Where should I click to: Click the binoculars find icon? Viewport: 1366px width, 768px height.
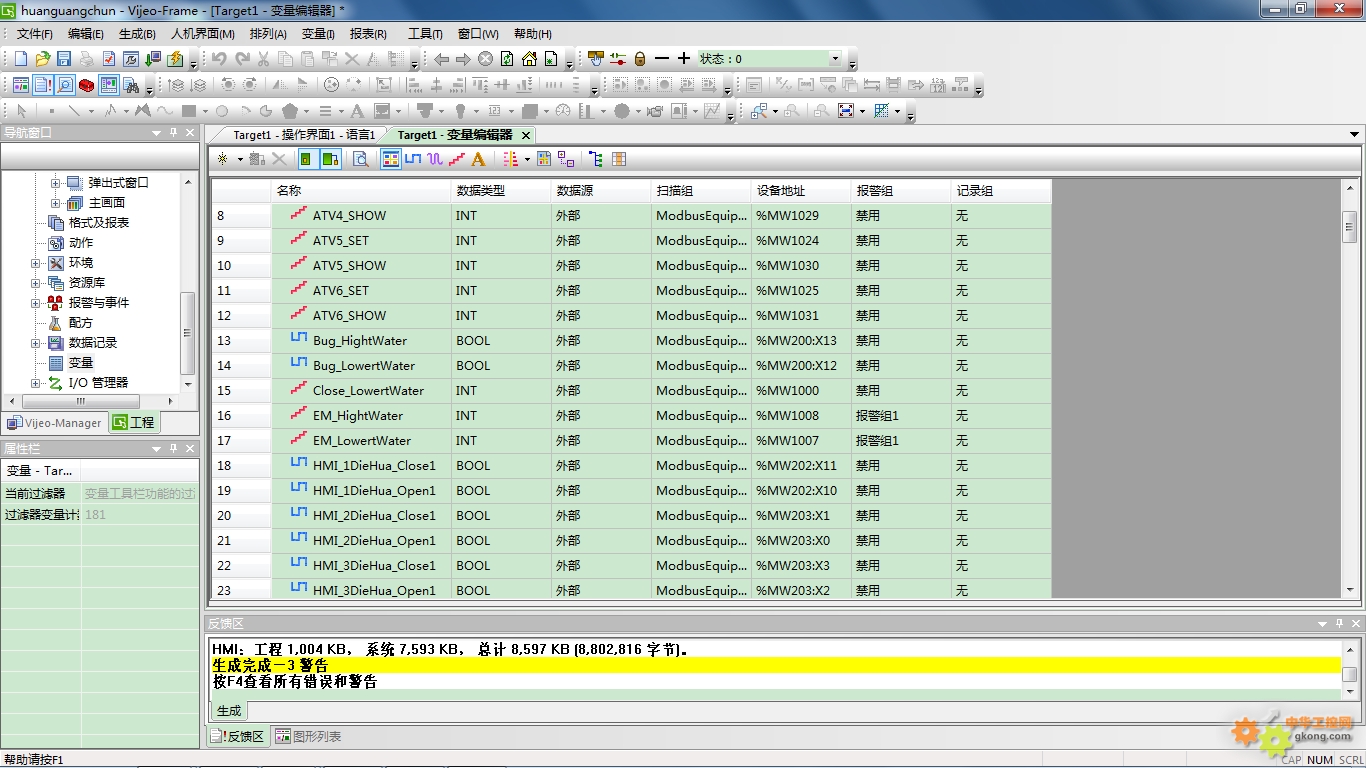[x=131, y=85]
